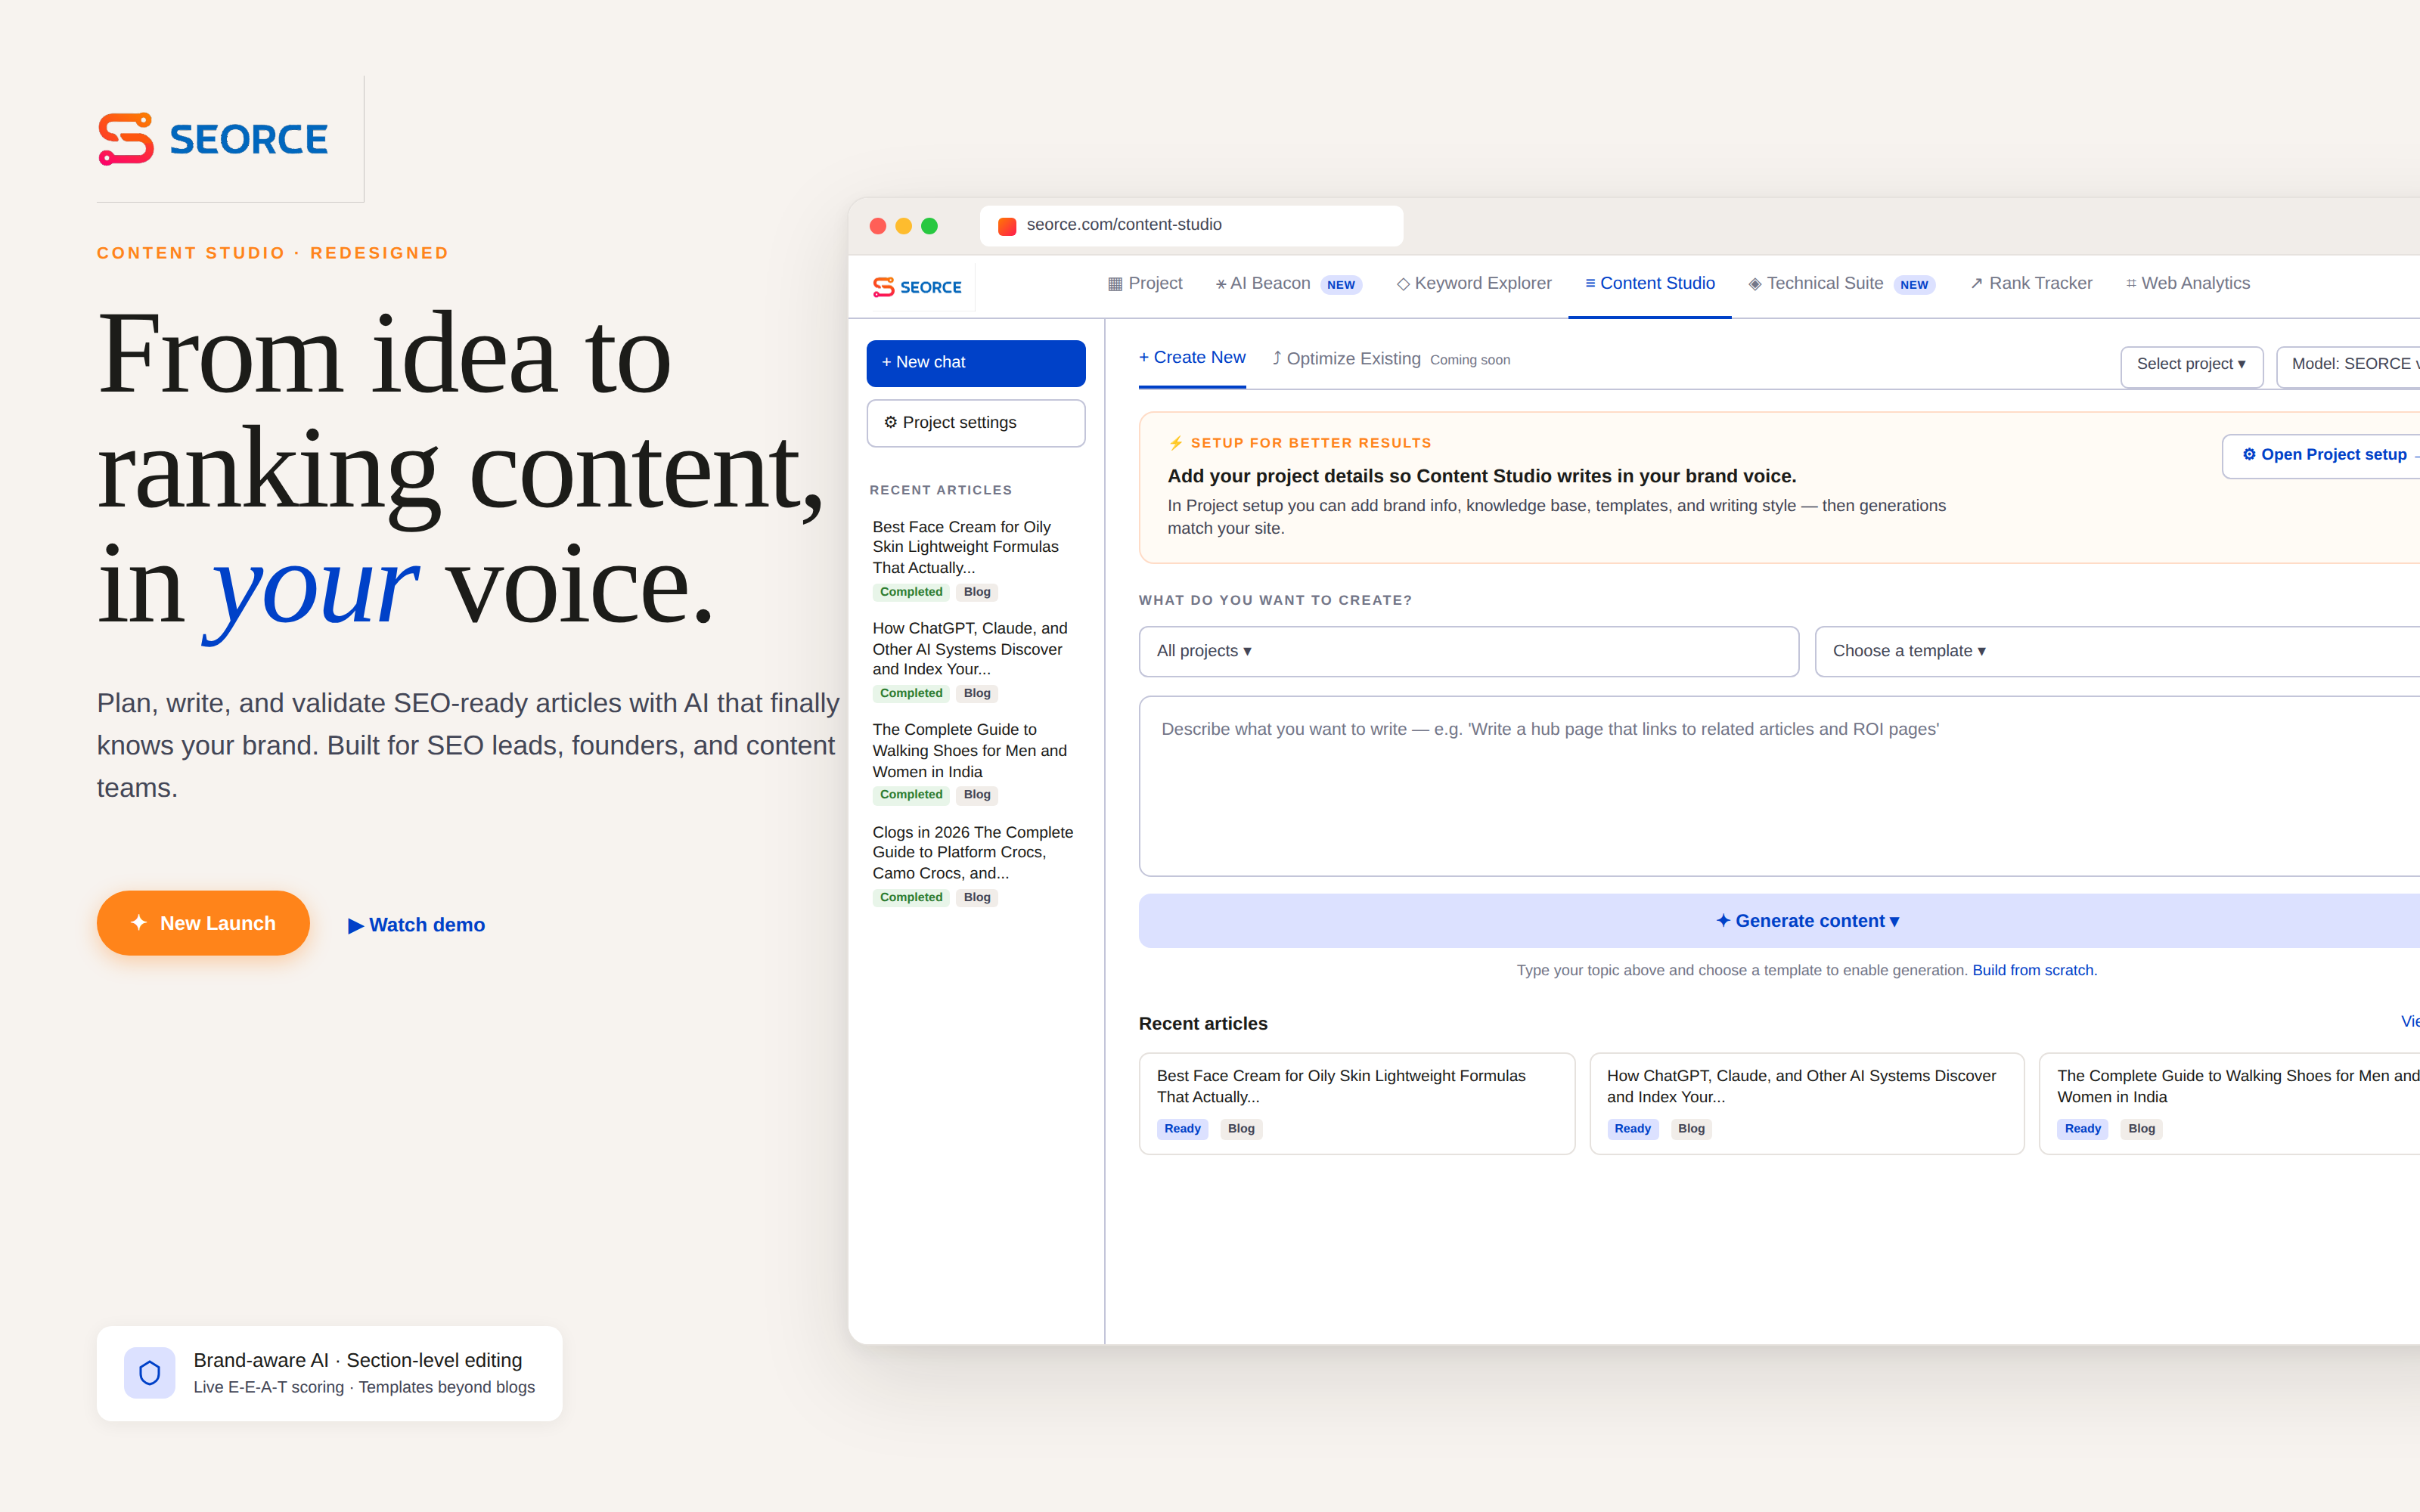
Task: Click the hash icon beside Web Analytics
Action: [x=2131, y=284]
